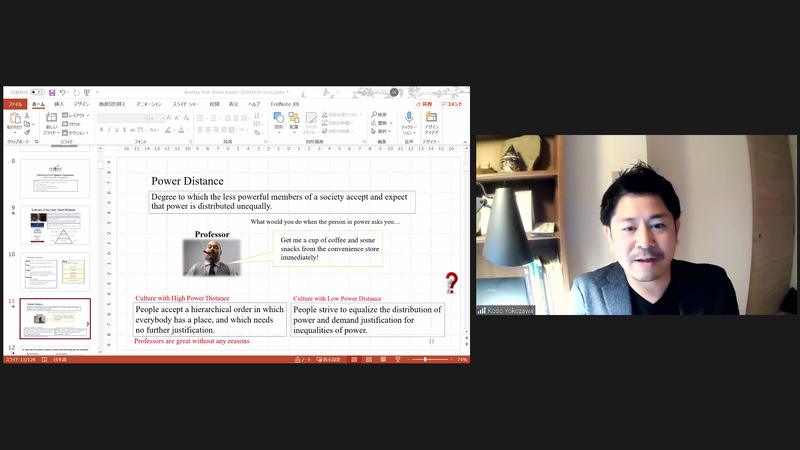Expand the レイアウト (Layout) dropdown
The image size is (800, 450).
point(76,115)
